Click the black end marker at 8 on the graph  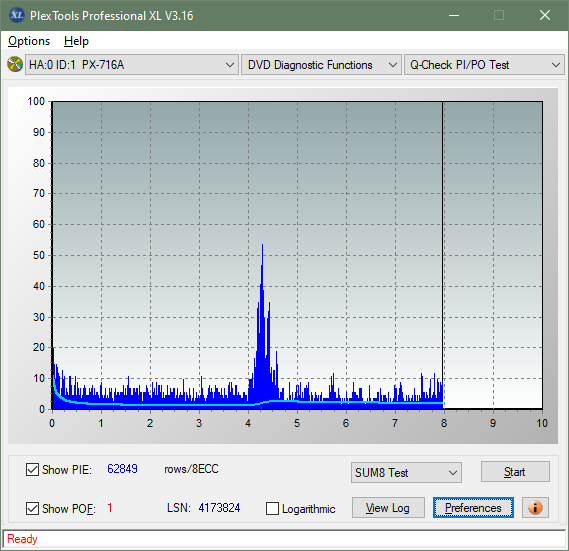(443, 254)
